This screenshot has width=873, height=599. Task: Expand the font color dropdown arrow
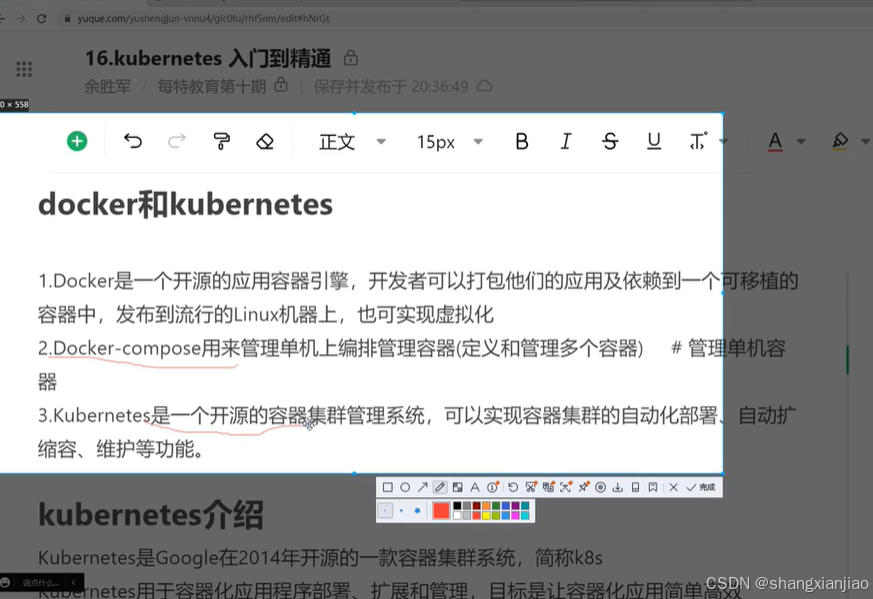tap(801, 141)
